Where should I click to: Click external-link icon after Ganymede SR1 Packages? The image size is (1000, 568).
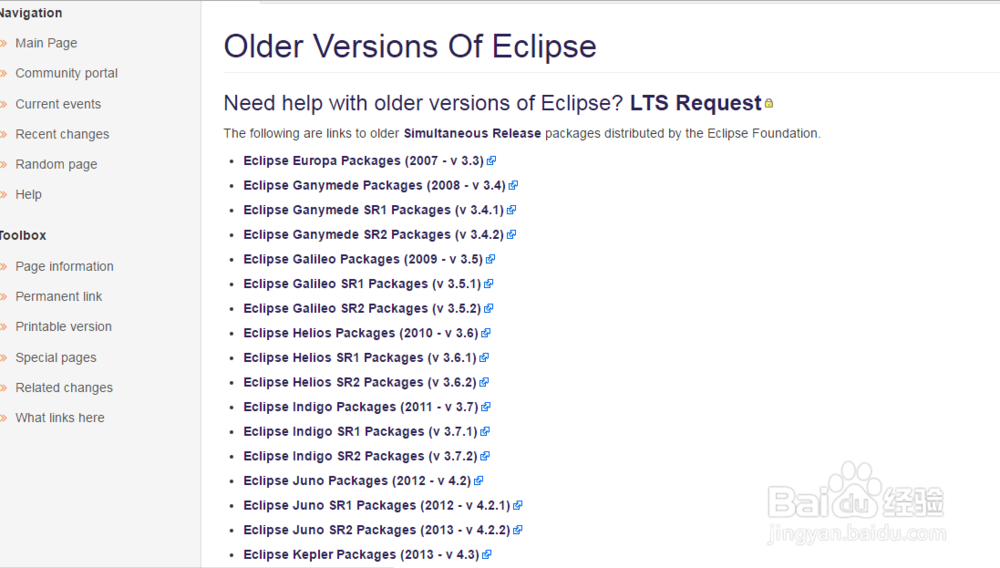click(x=511, y=210)
